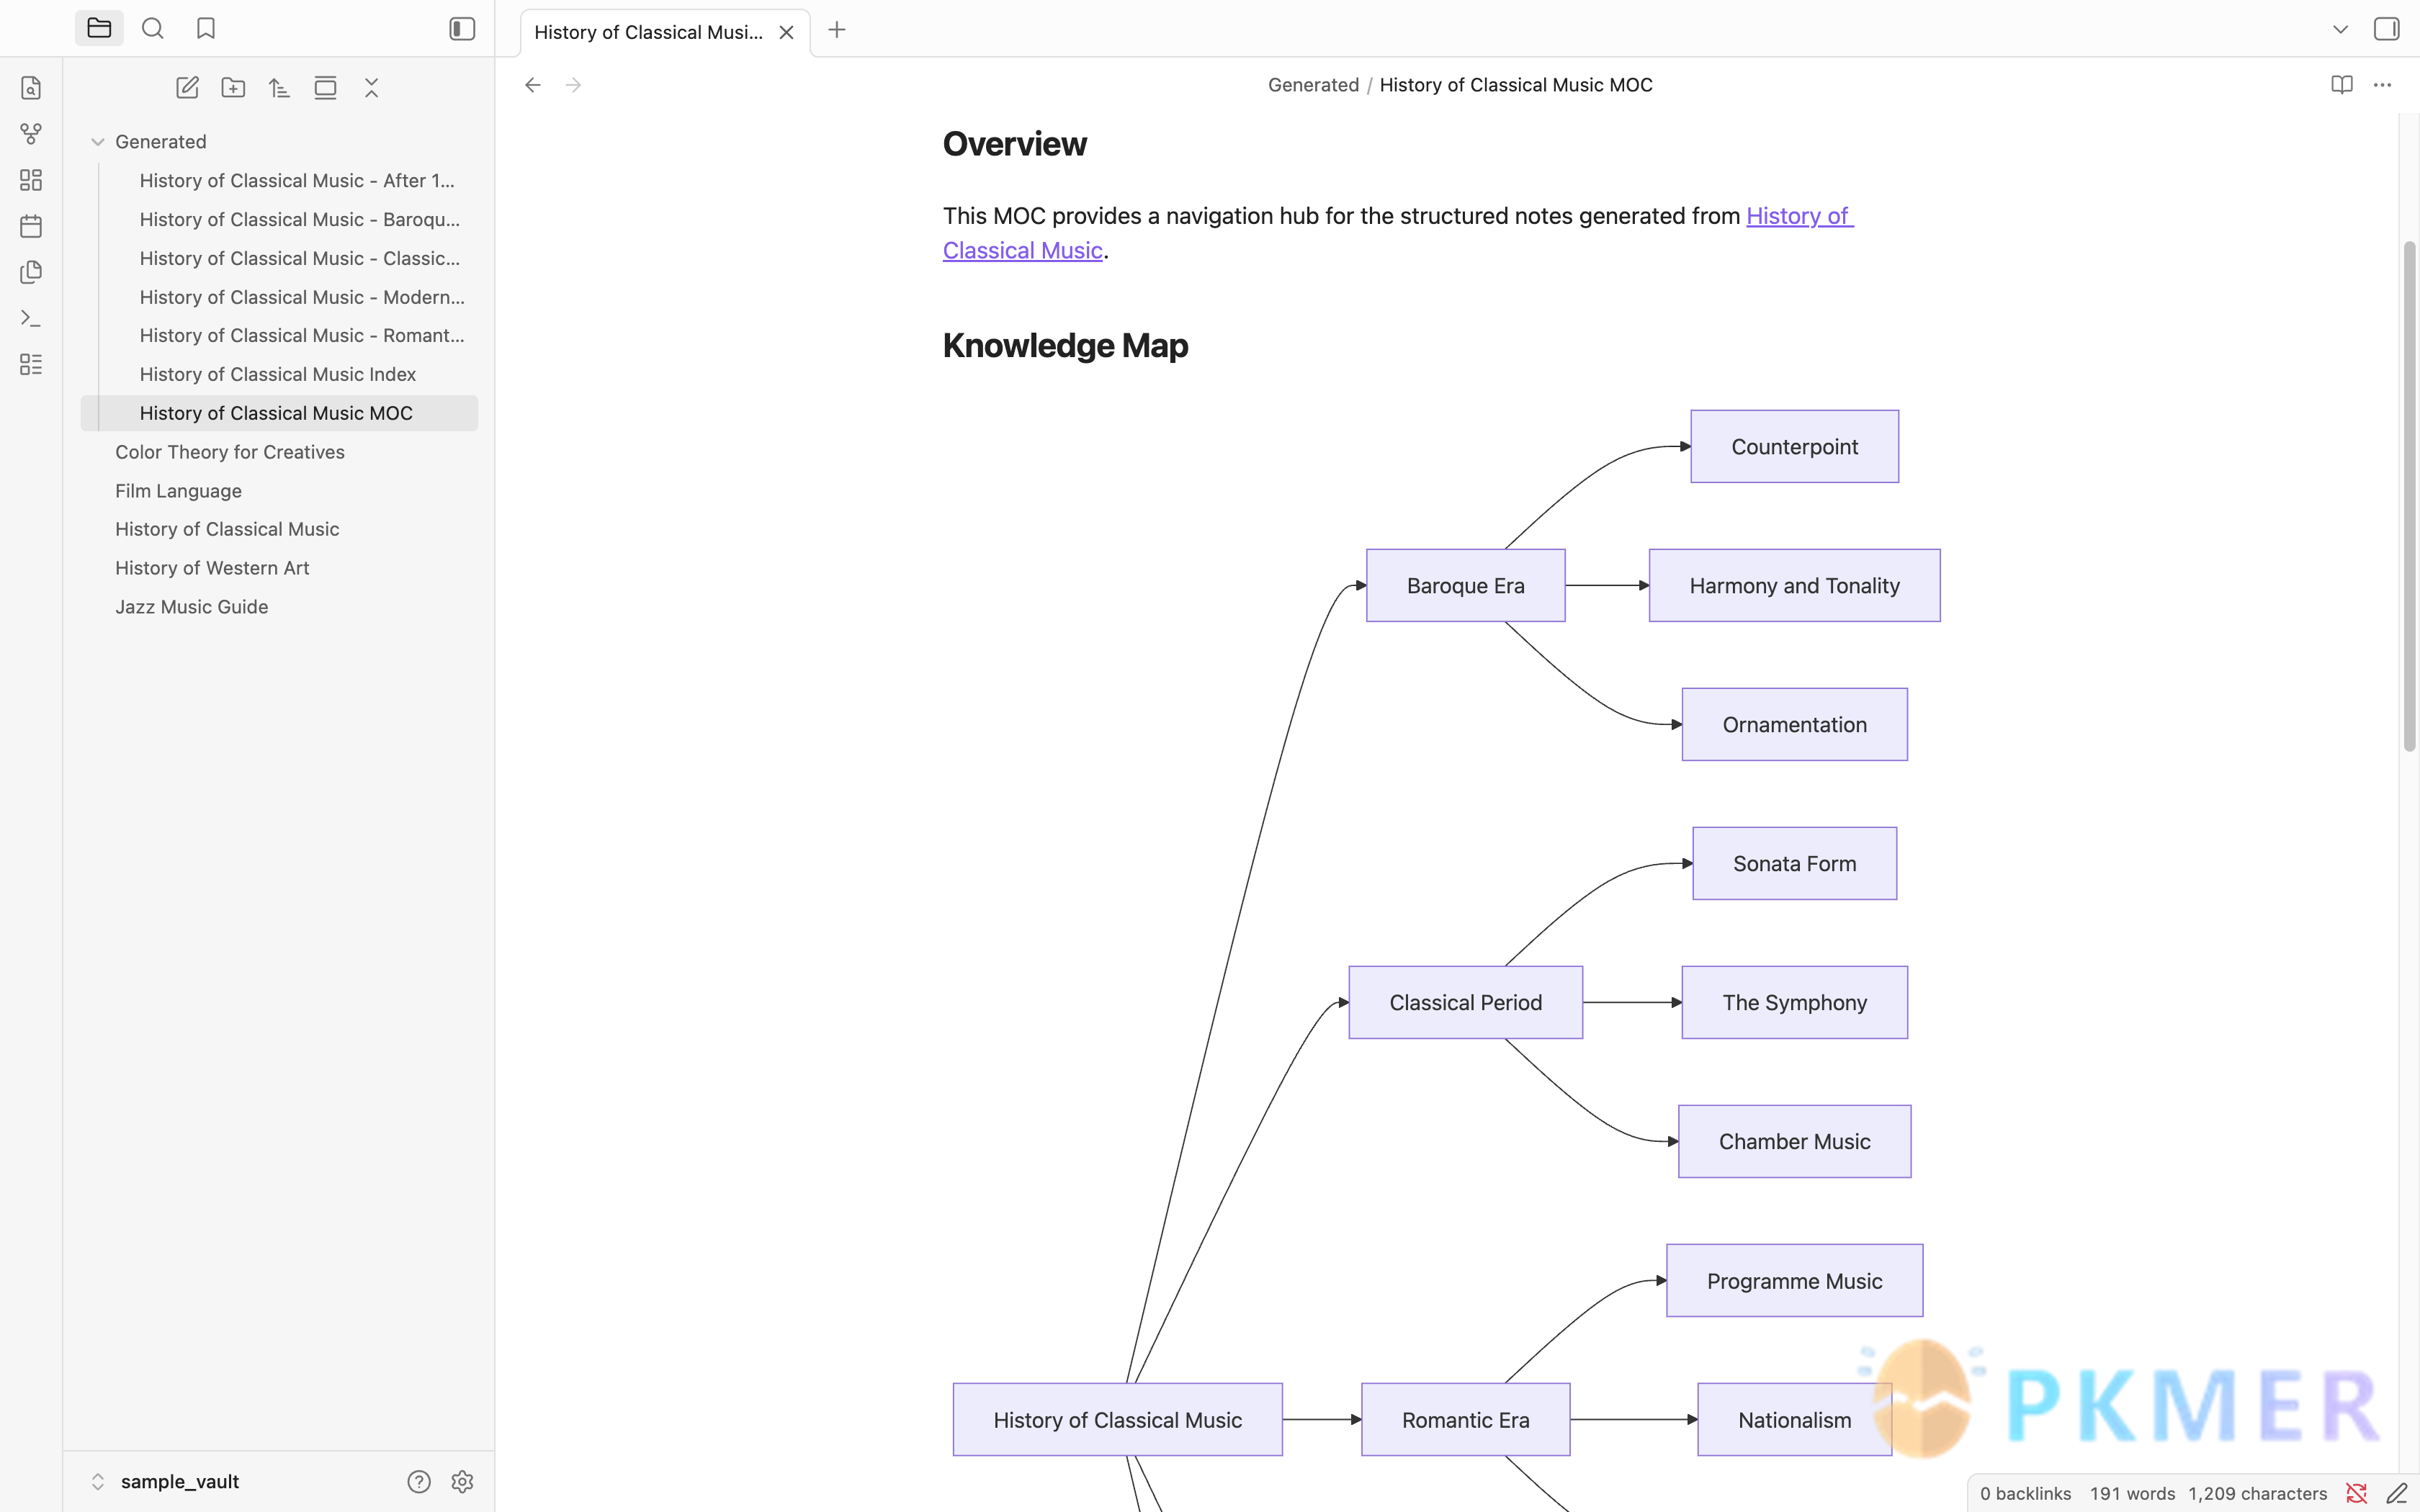This screenshot has width=2420, height=1512.
Task: Create a new canvas from the ribbon
Action: point(31,180)
